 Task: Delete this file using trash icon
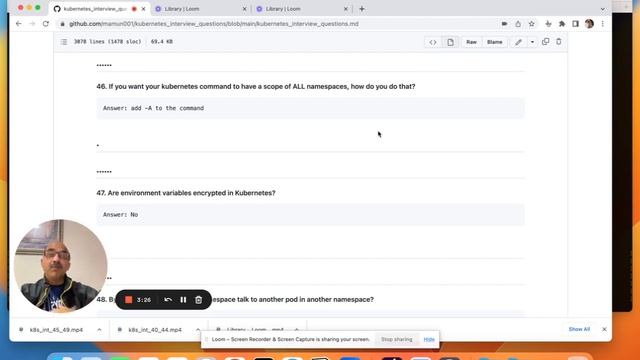[x=559, y=42]
